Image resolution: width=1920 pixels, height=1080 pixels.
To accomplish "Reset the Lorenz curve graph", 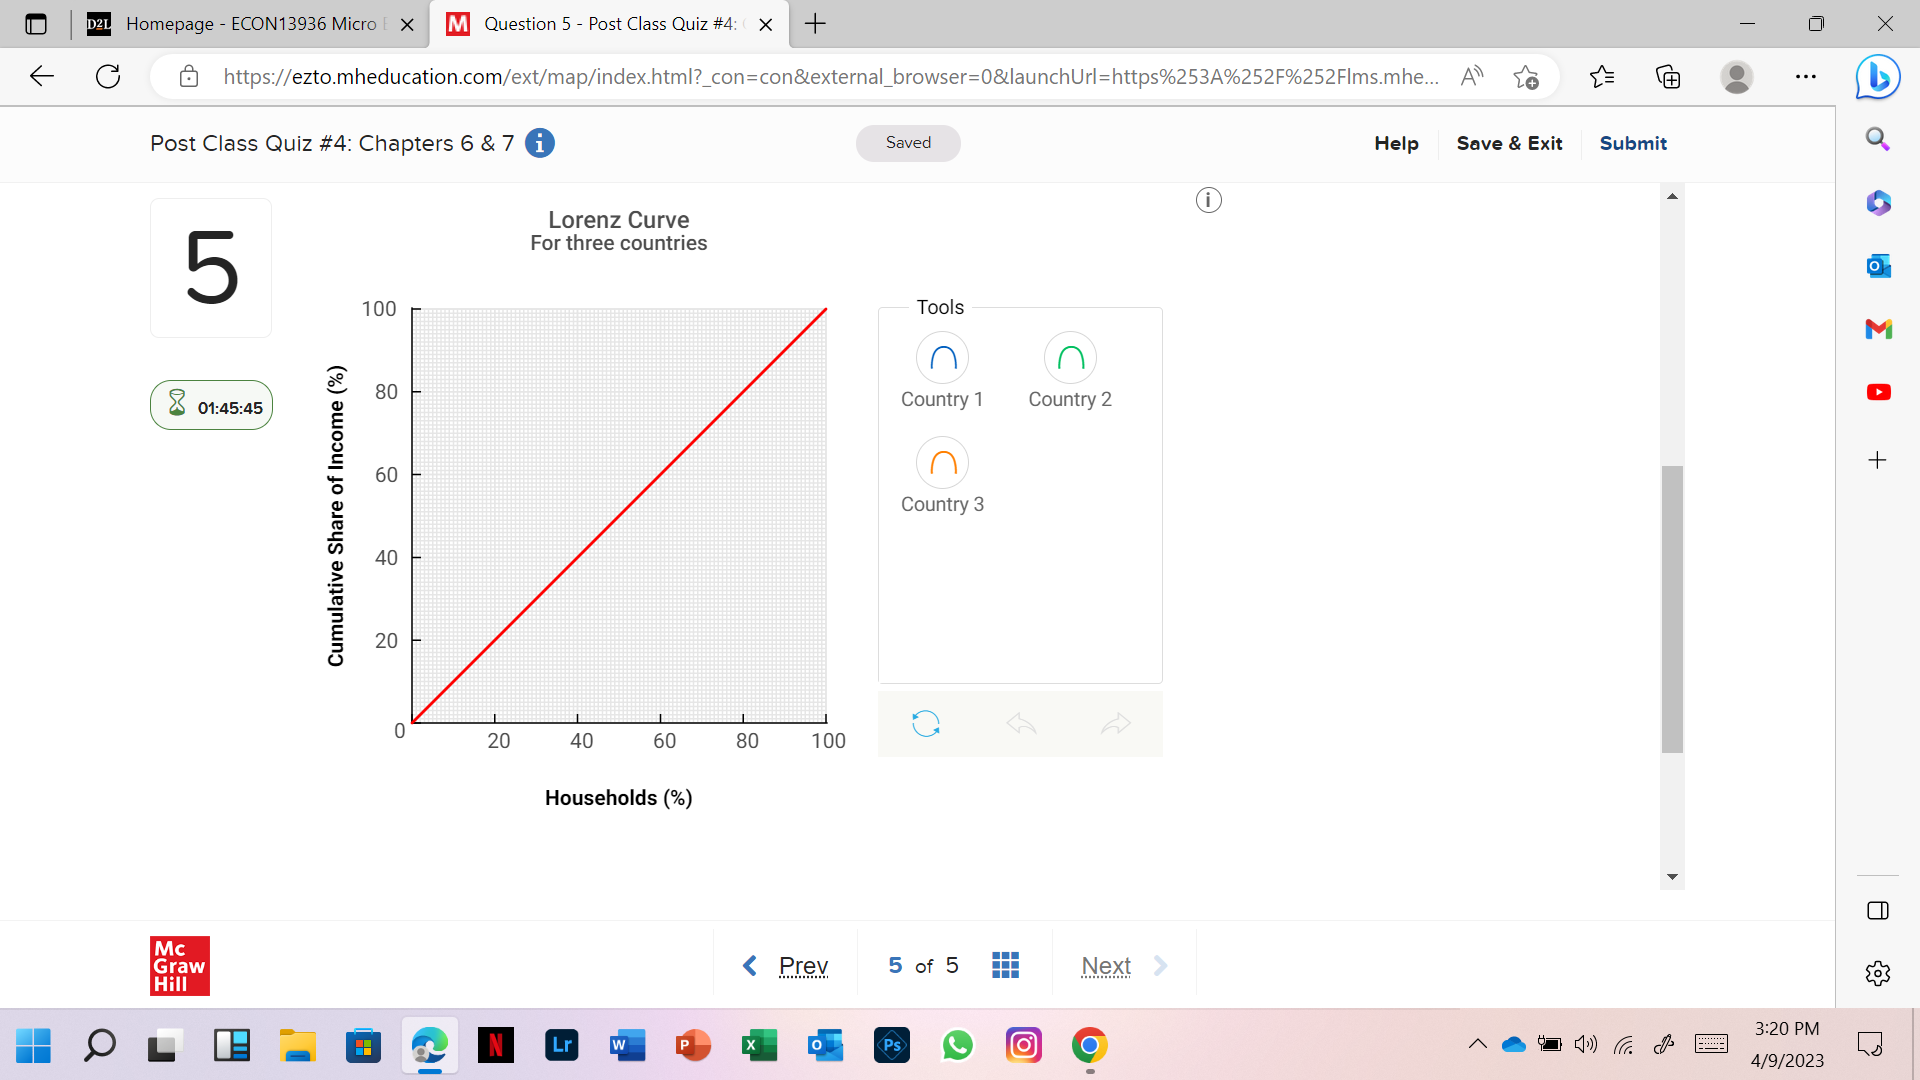I will click(925, 723).
